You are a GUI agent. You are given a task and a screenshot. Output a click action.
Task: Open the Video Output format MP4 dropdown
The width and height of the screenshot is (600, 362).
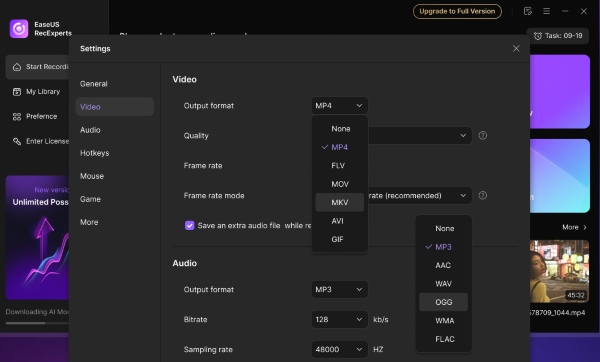[339, 106]
